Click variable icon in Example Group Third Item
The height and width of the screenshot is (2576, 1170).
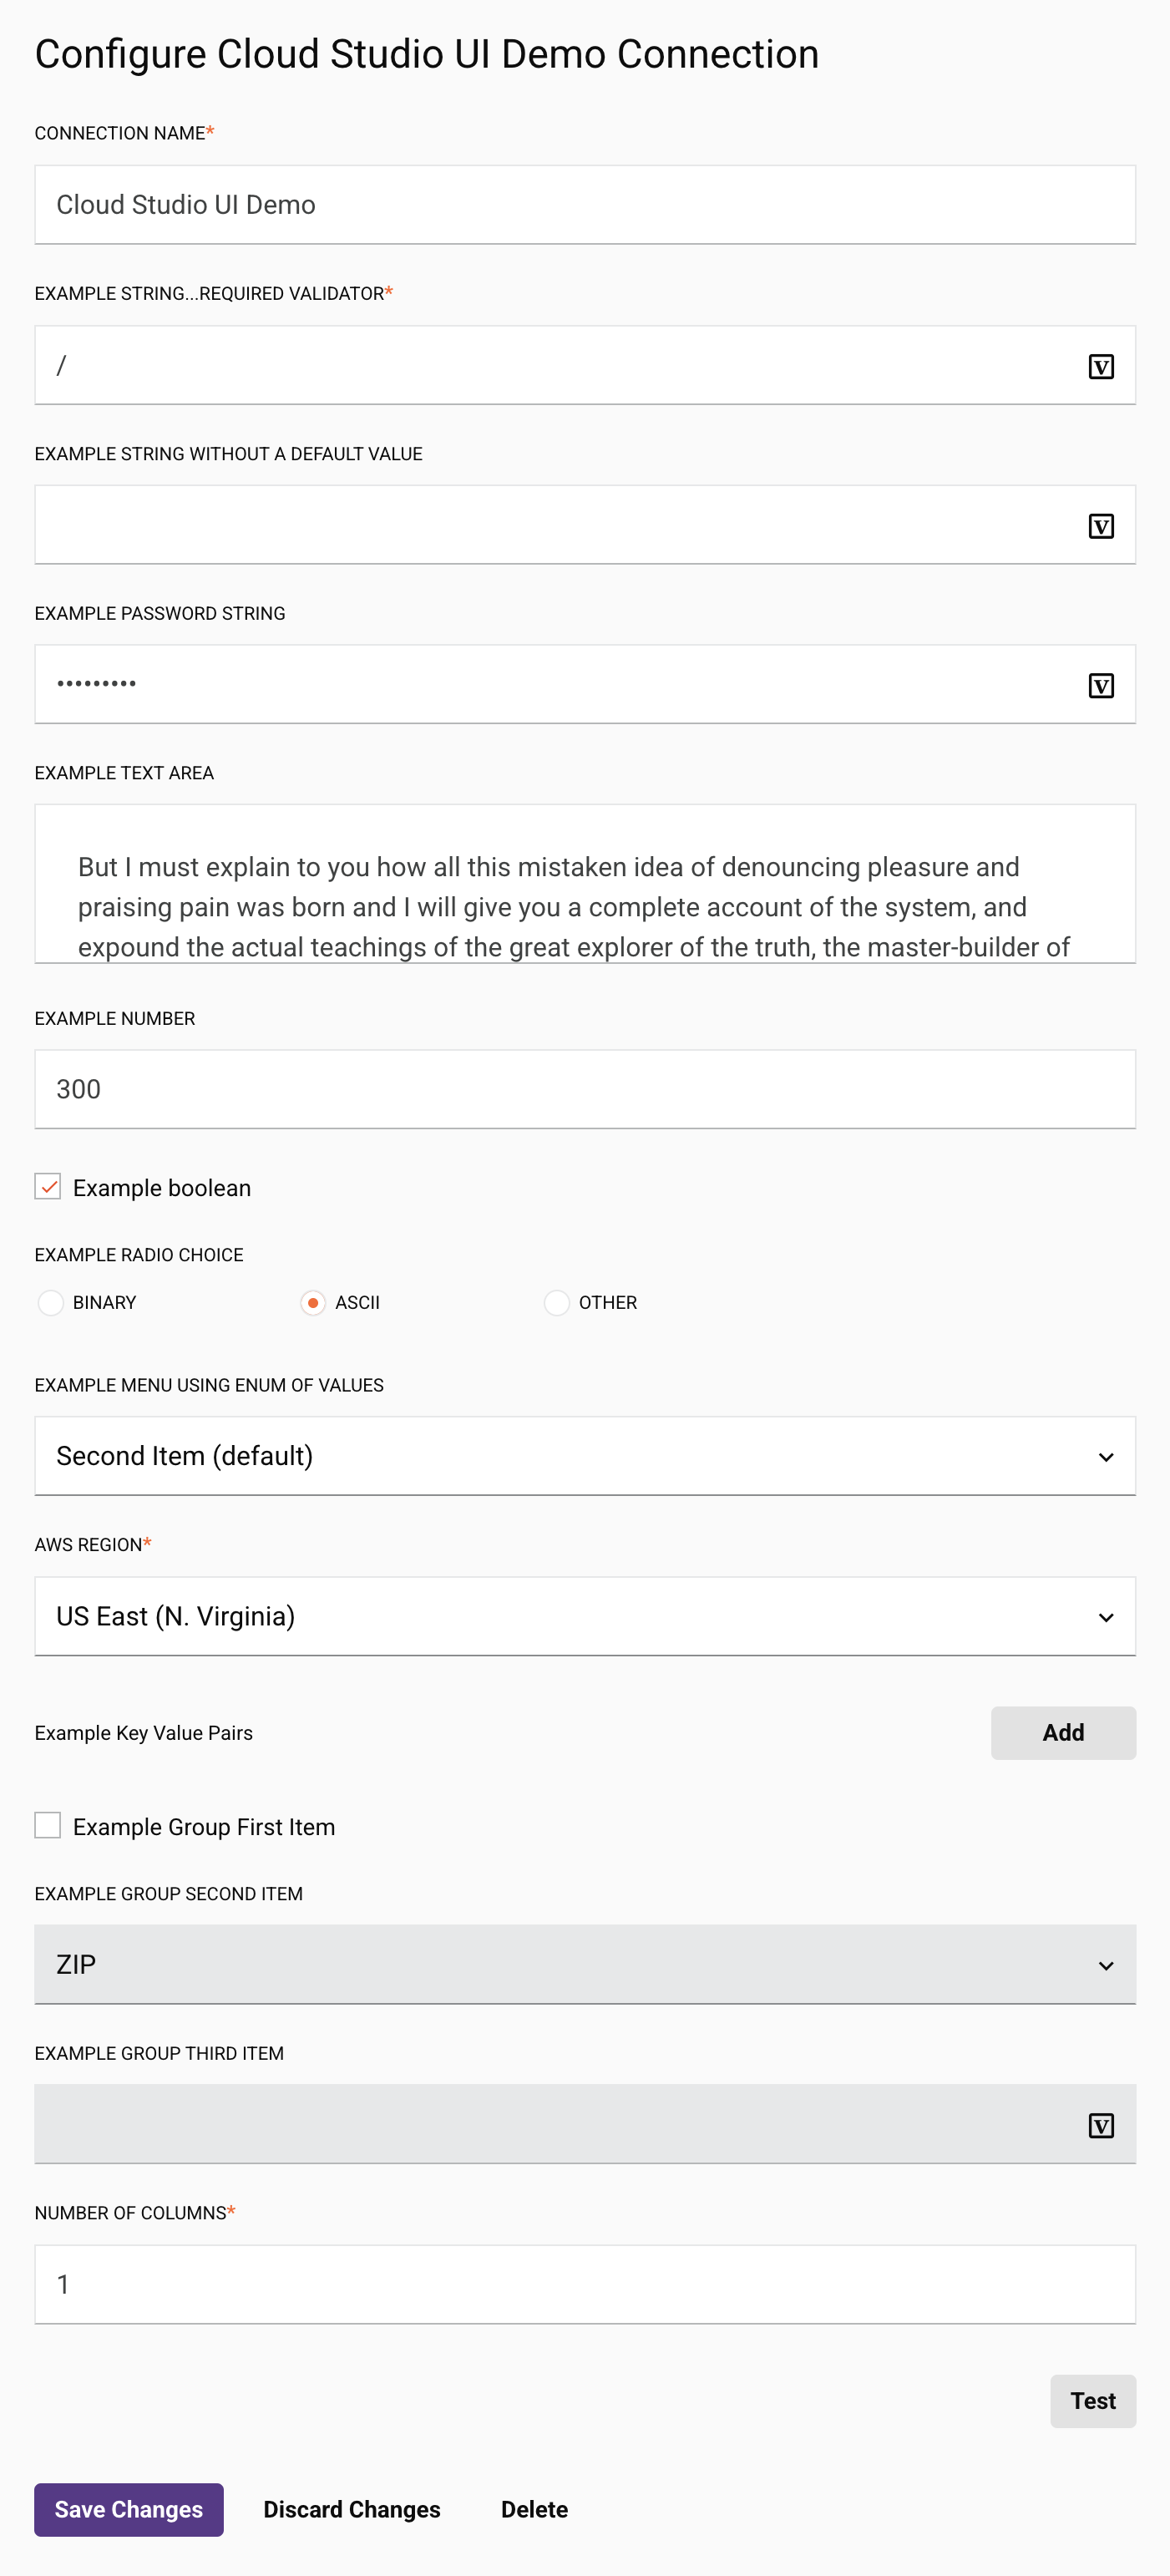point(1101,2125)
